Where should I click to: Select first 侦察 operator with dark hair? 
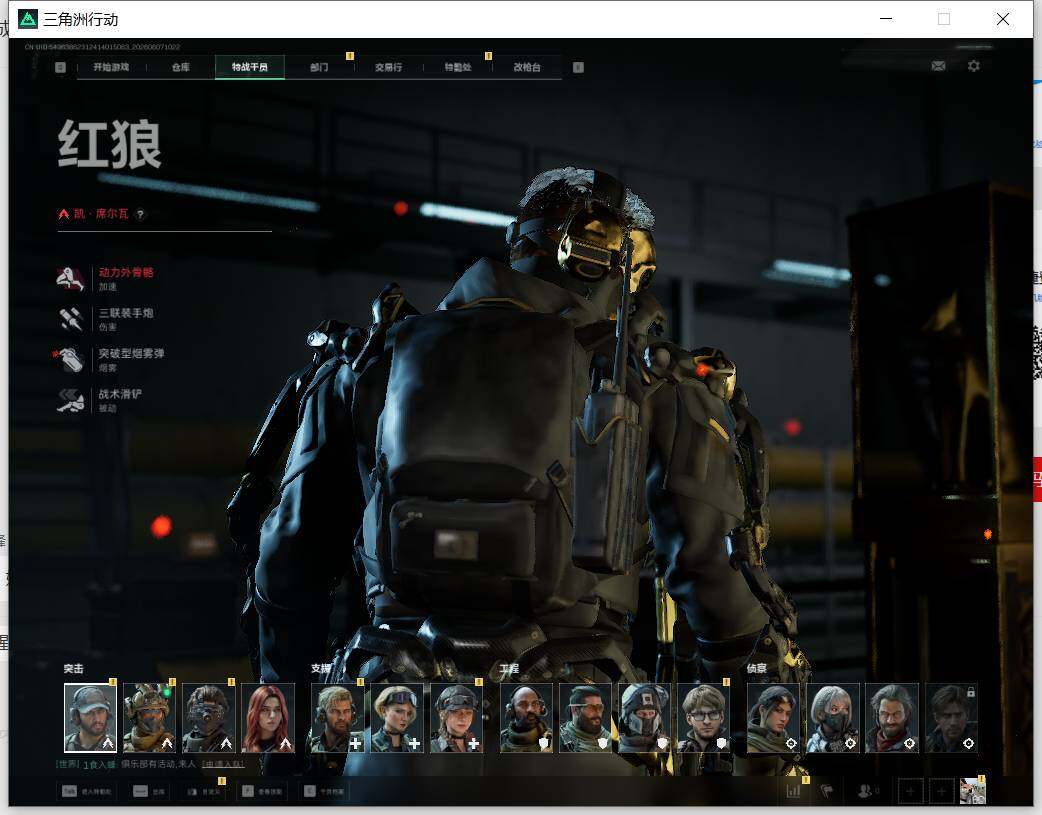pos(774,718)
